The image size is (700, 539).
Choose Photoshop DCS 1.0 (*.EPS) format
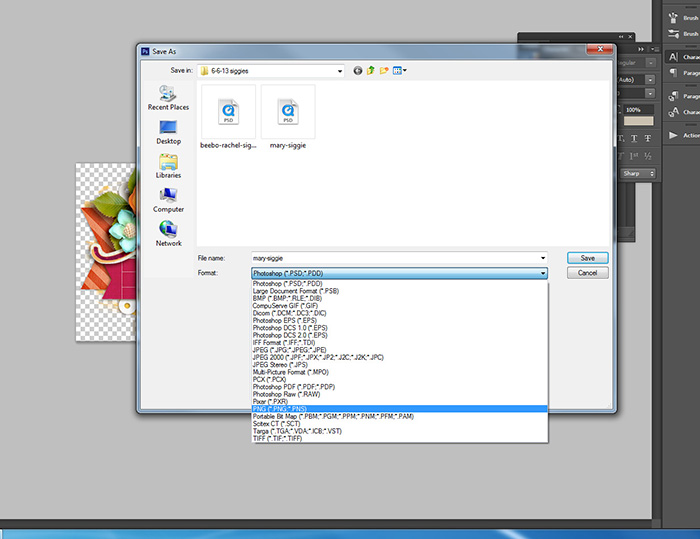pos(399,328)
